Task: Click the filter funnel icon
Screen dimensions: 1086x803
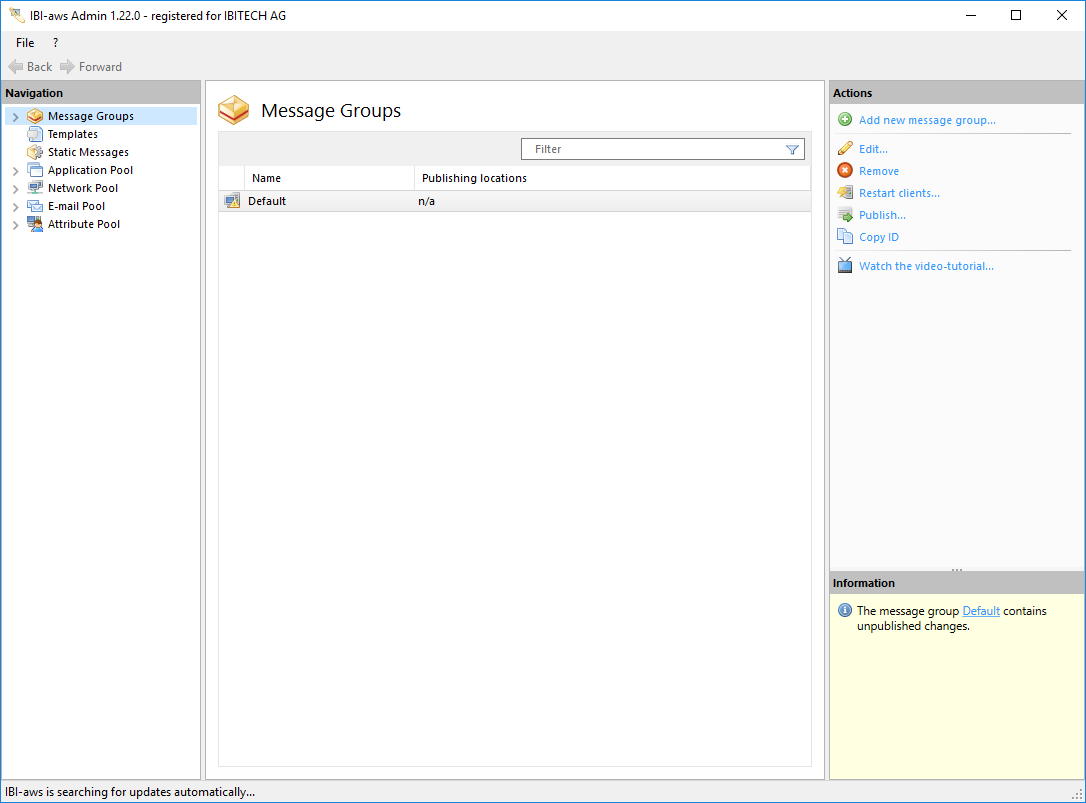Action: (792, 149)
